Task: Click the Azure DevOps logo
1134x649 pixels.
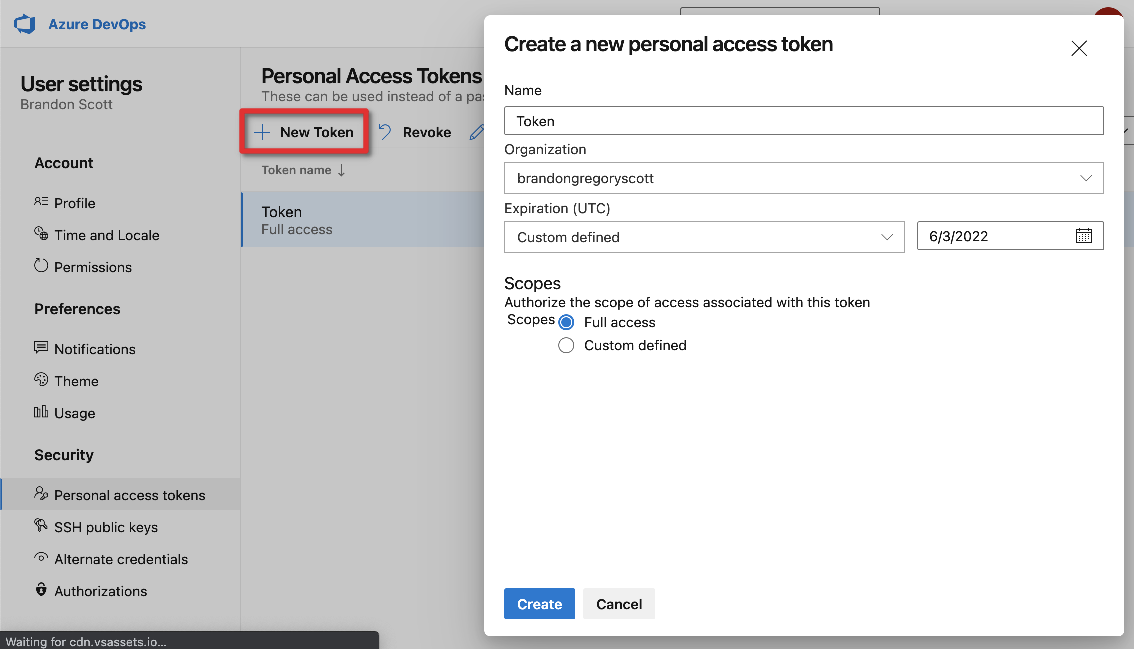Action: 24,25
